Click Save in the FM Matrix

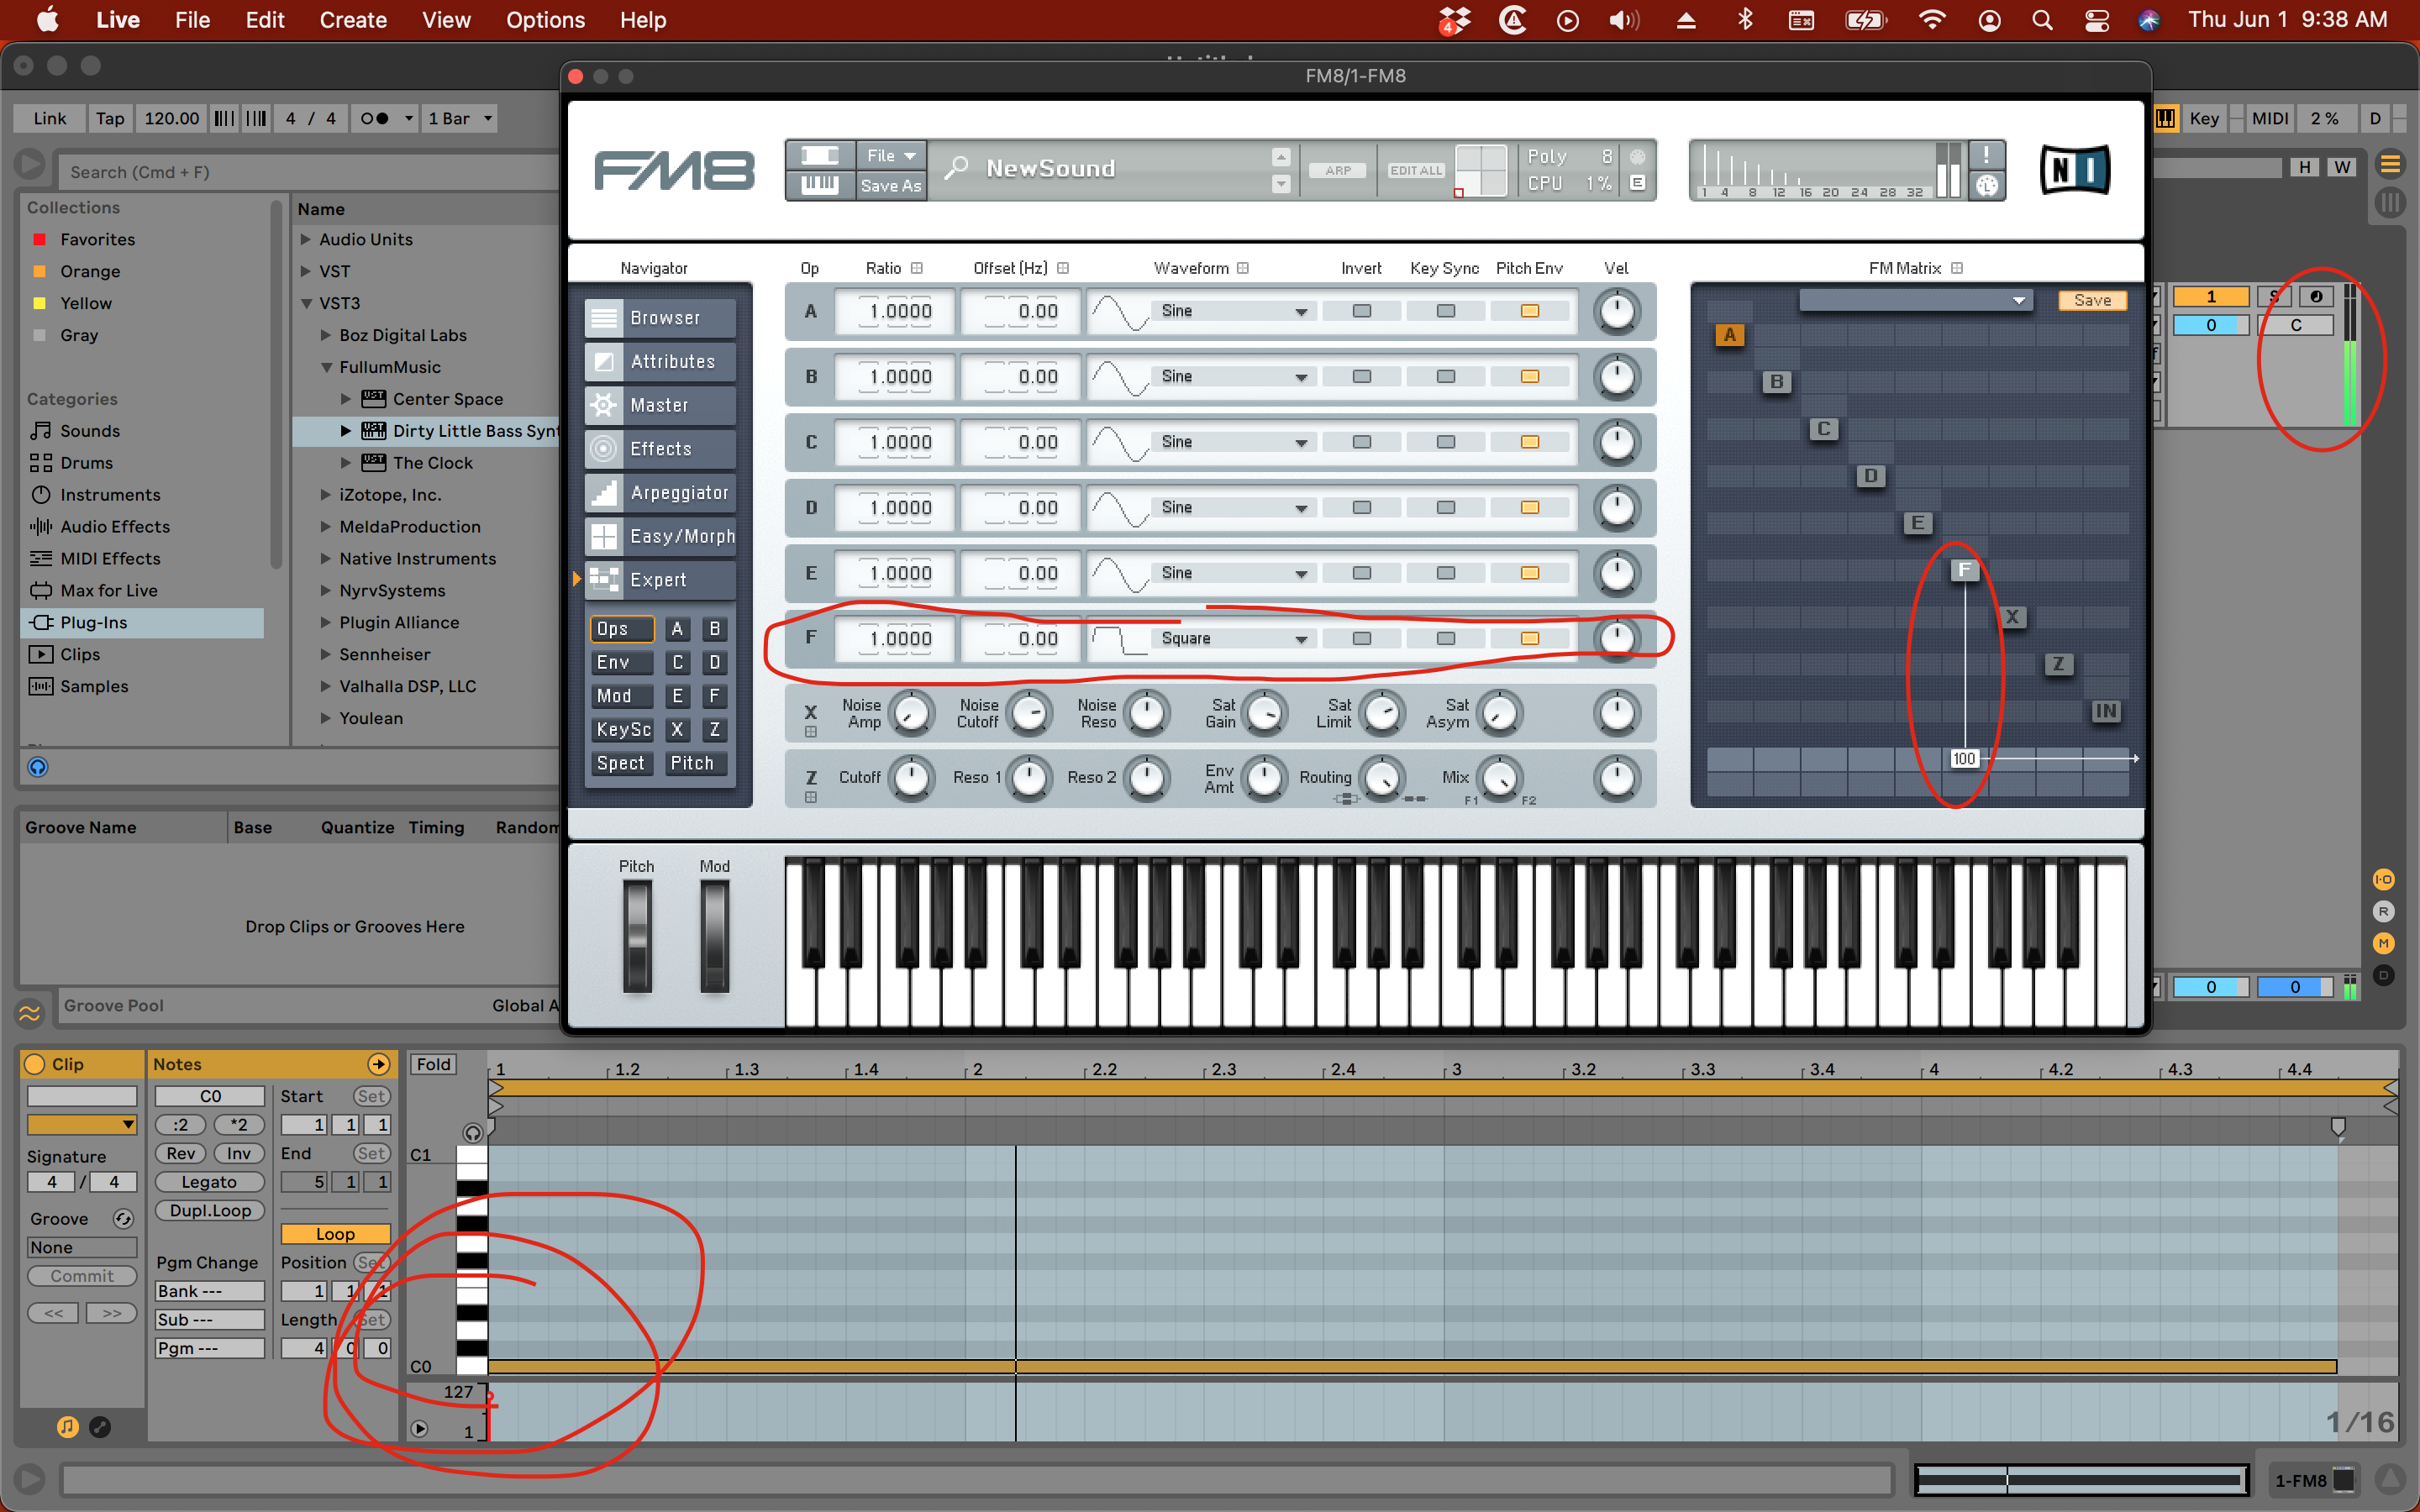2092,300
